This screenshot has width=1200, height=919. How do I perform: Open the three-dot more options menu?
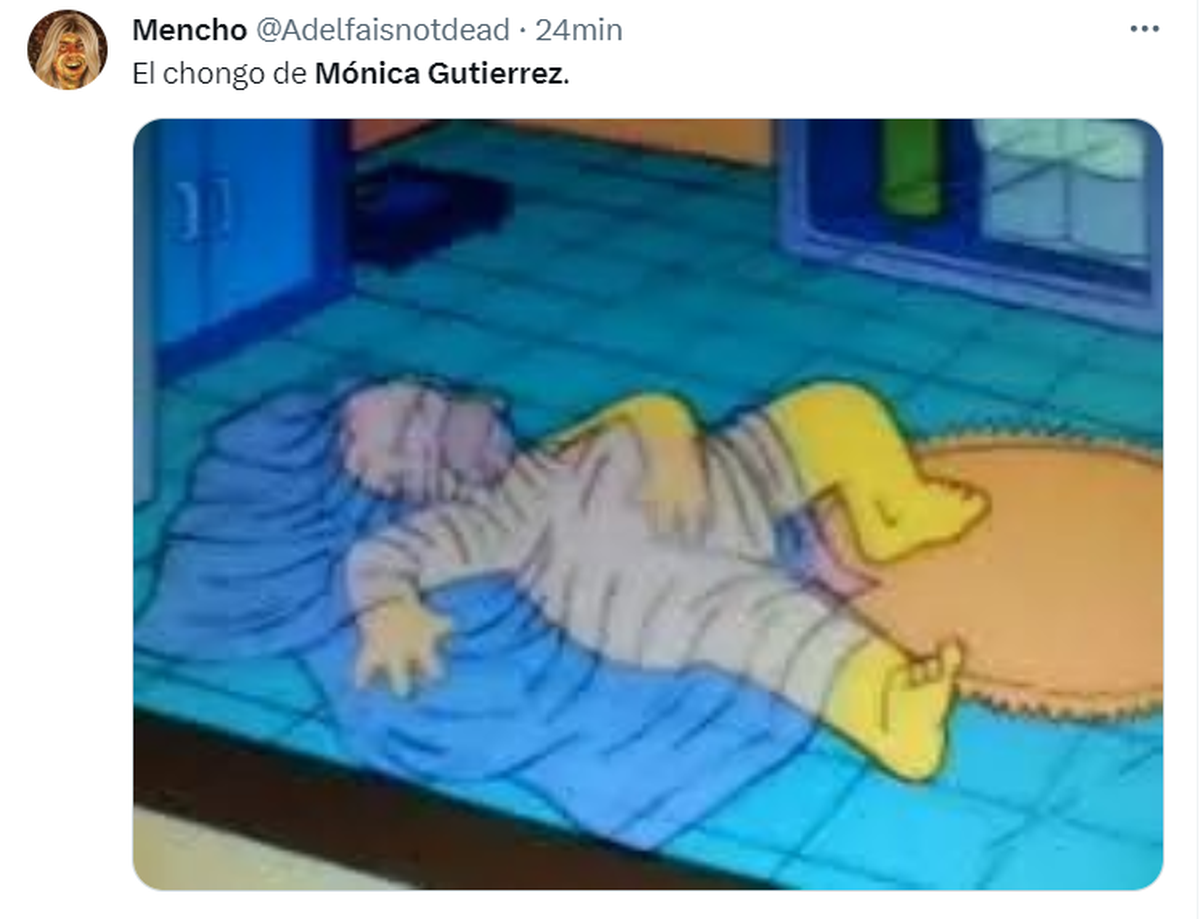[x=1144, y=29]
